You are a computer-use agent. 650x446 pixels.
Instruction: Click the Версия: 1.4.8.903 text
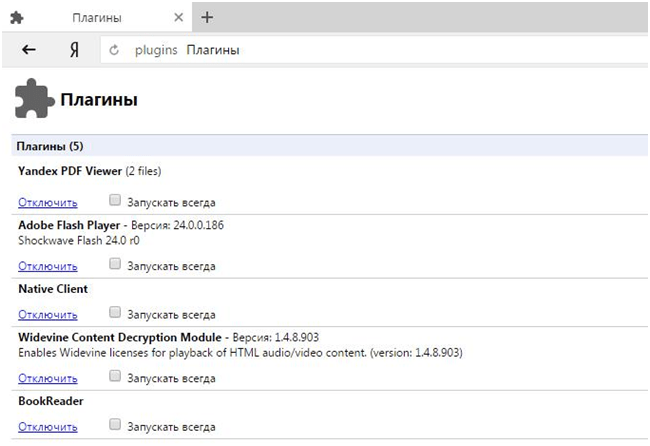pyautogui.click(x=276, y=337)
